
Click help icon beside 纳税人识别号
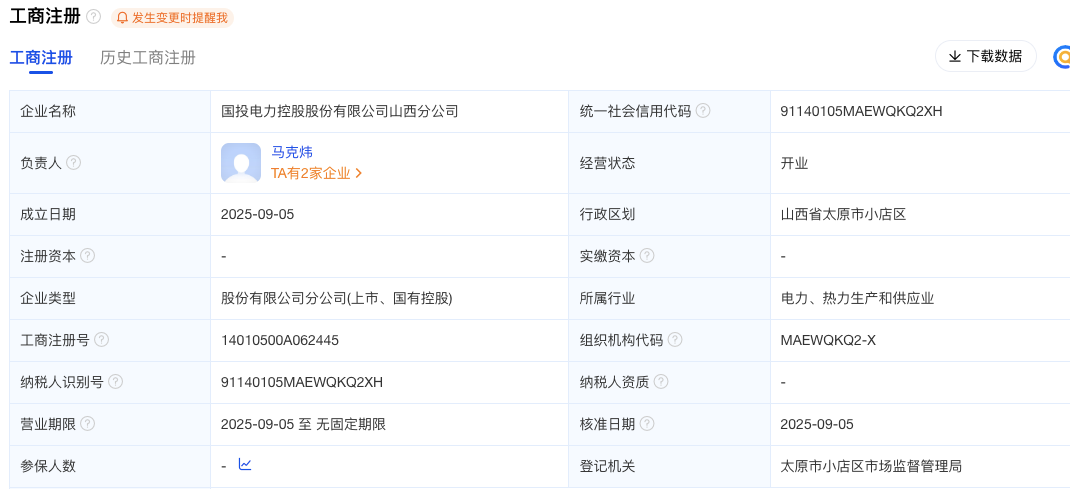[x=115, y=381]
